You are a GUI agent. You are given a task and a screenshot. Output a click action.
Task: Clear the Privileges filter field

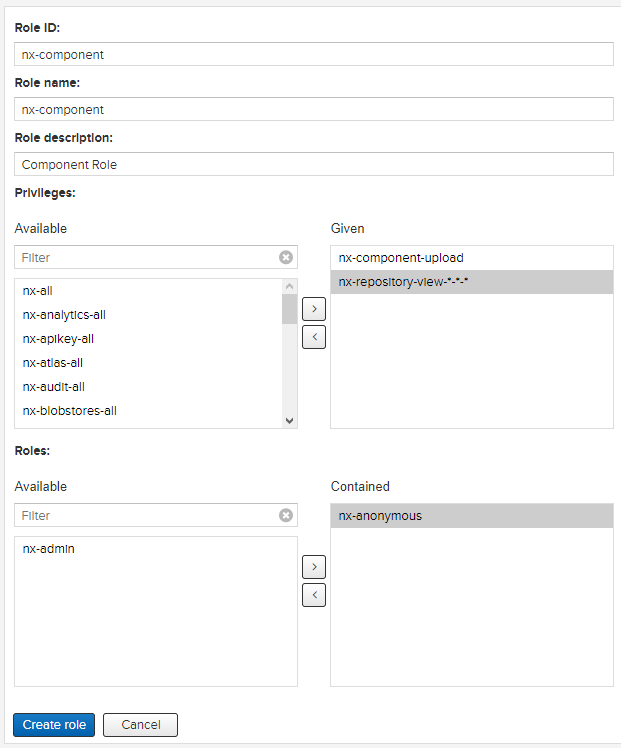[x=286, y=258]
